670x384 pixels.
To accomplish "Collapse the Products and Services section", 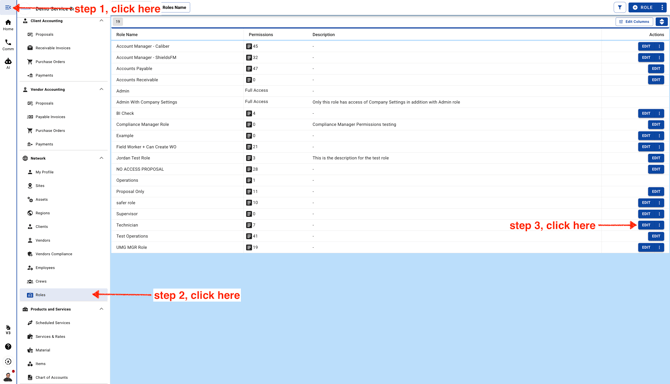I will (x=101, y=309).
